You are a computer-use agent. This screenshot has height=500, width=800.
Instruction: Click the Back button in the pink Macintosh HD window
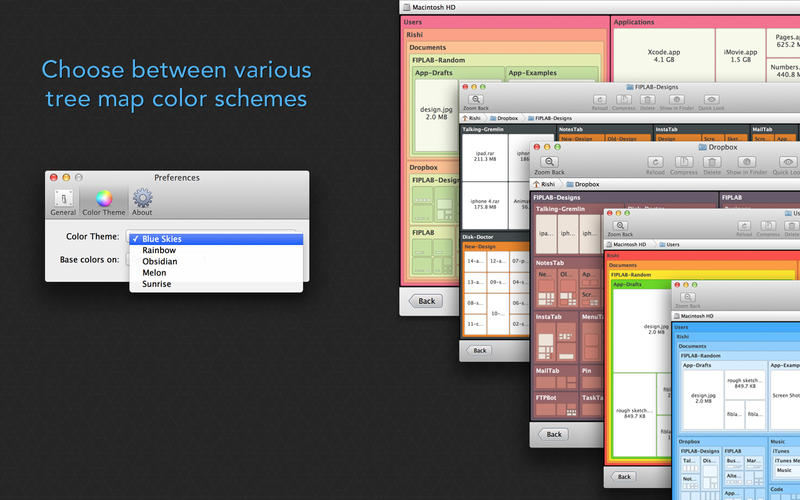pos(426,301)
